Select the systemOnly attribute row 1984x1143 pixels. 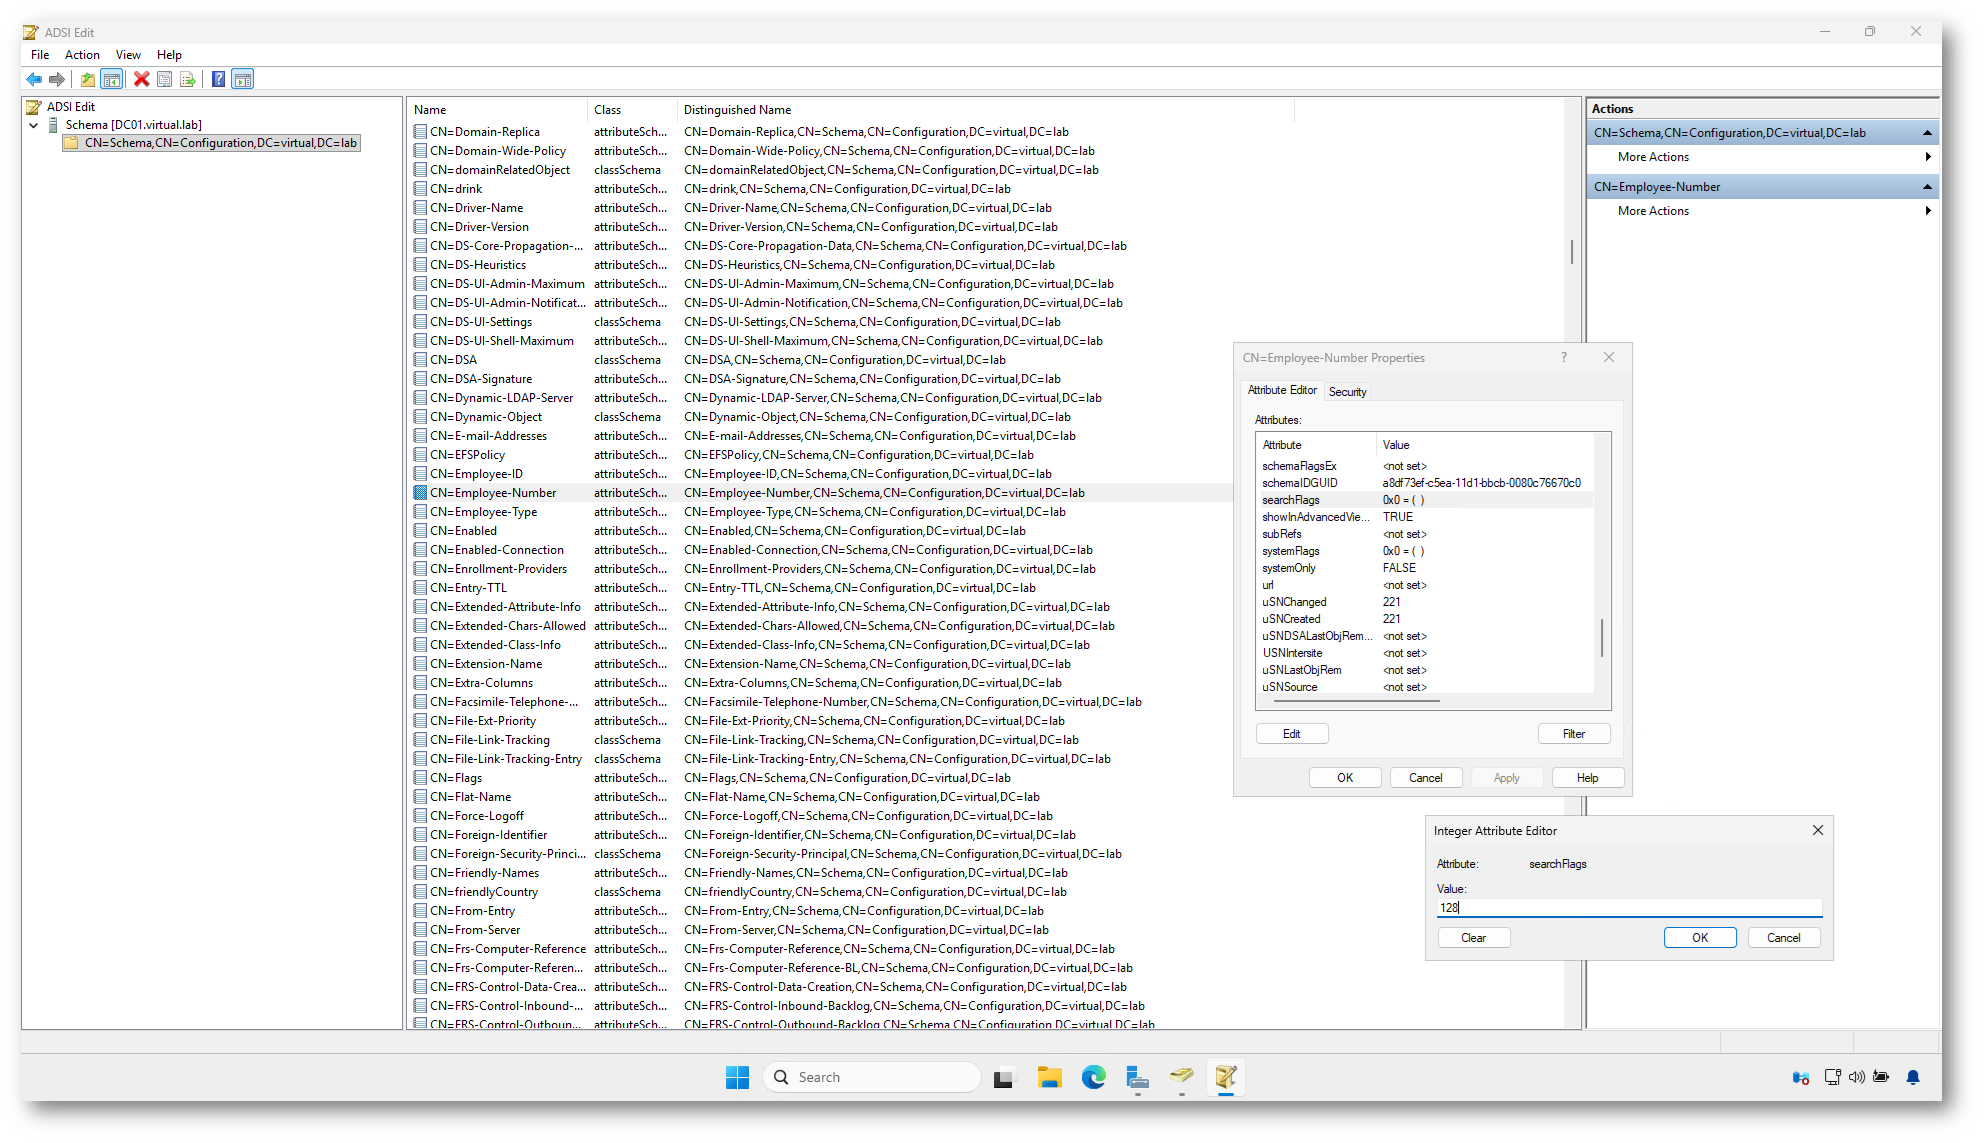(x=1424, y=568)
